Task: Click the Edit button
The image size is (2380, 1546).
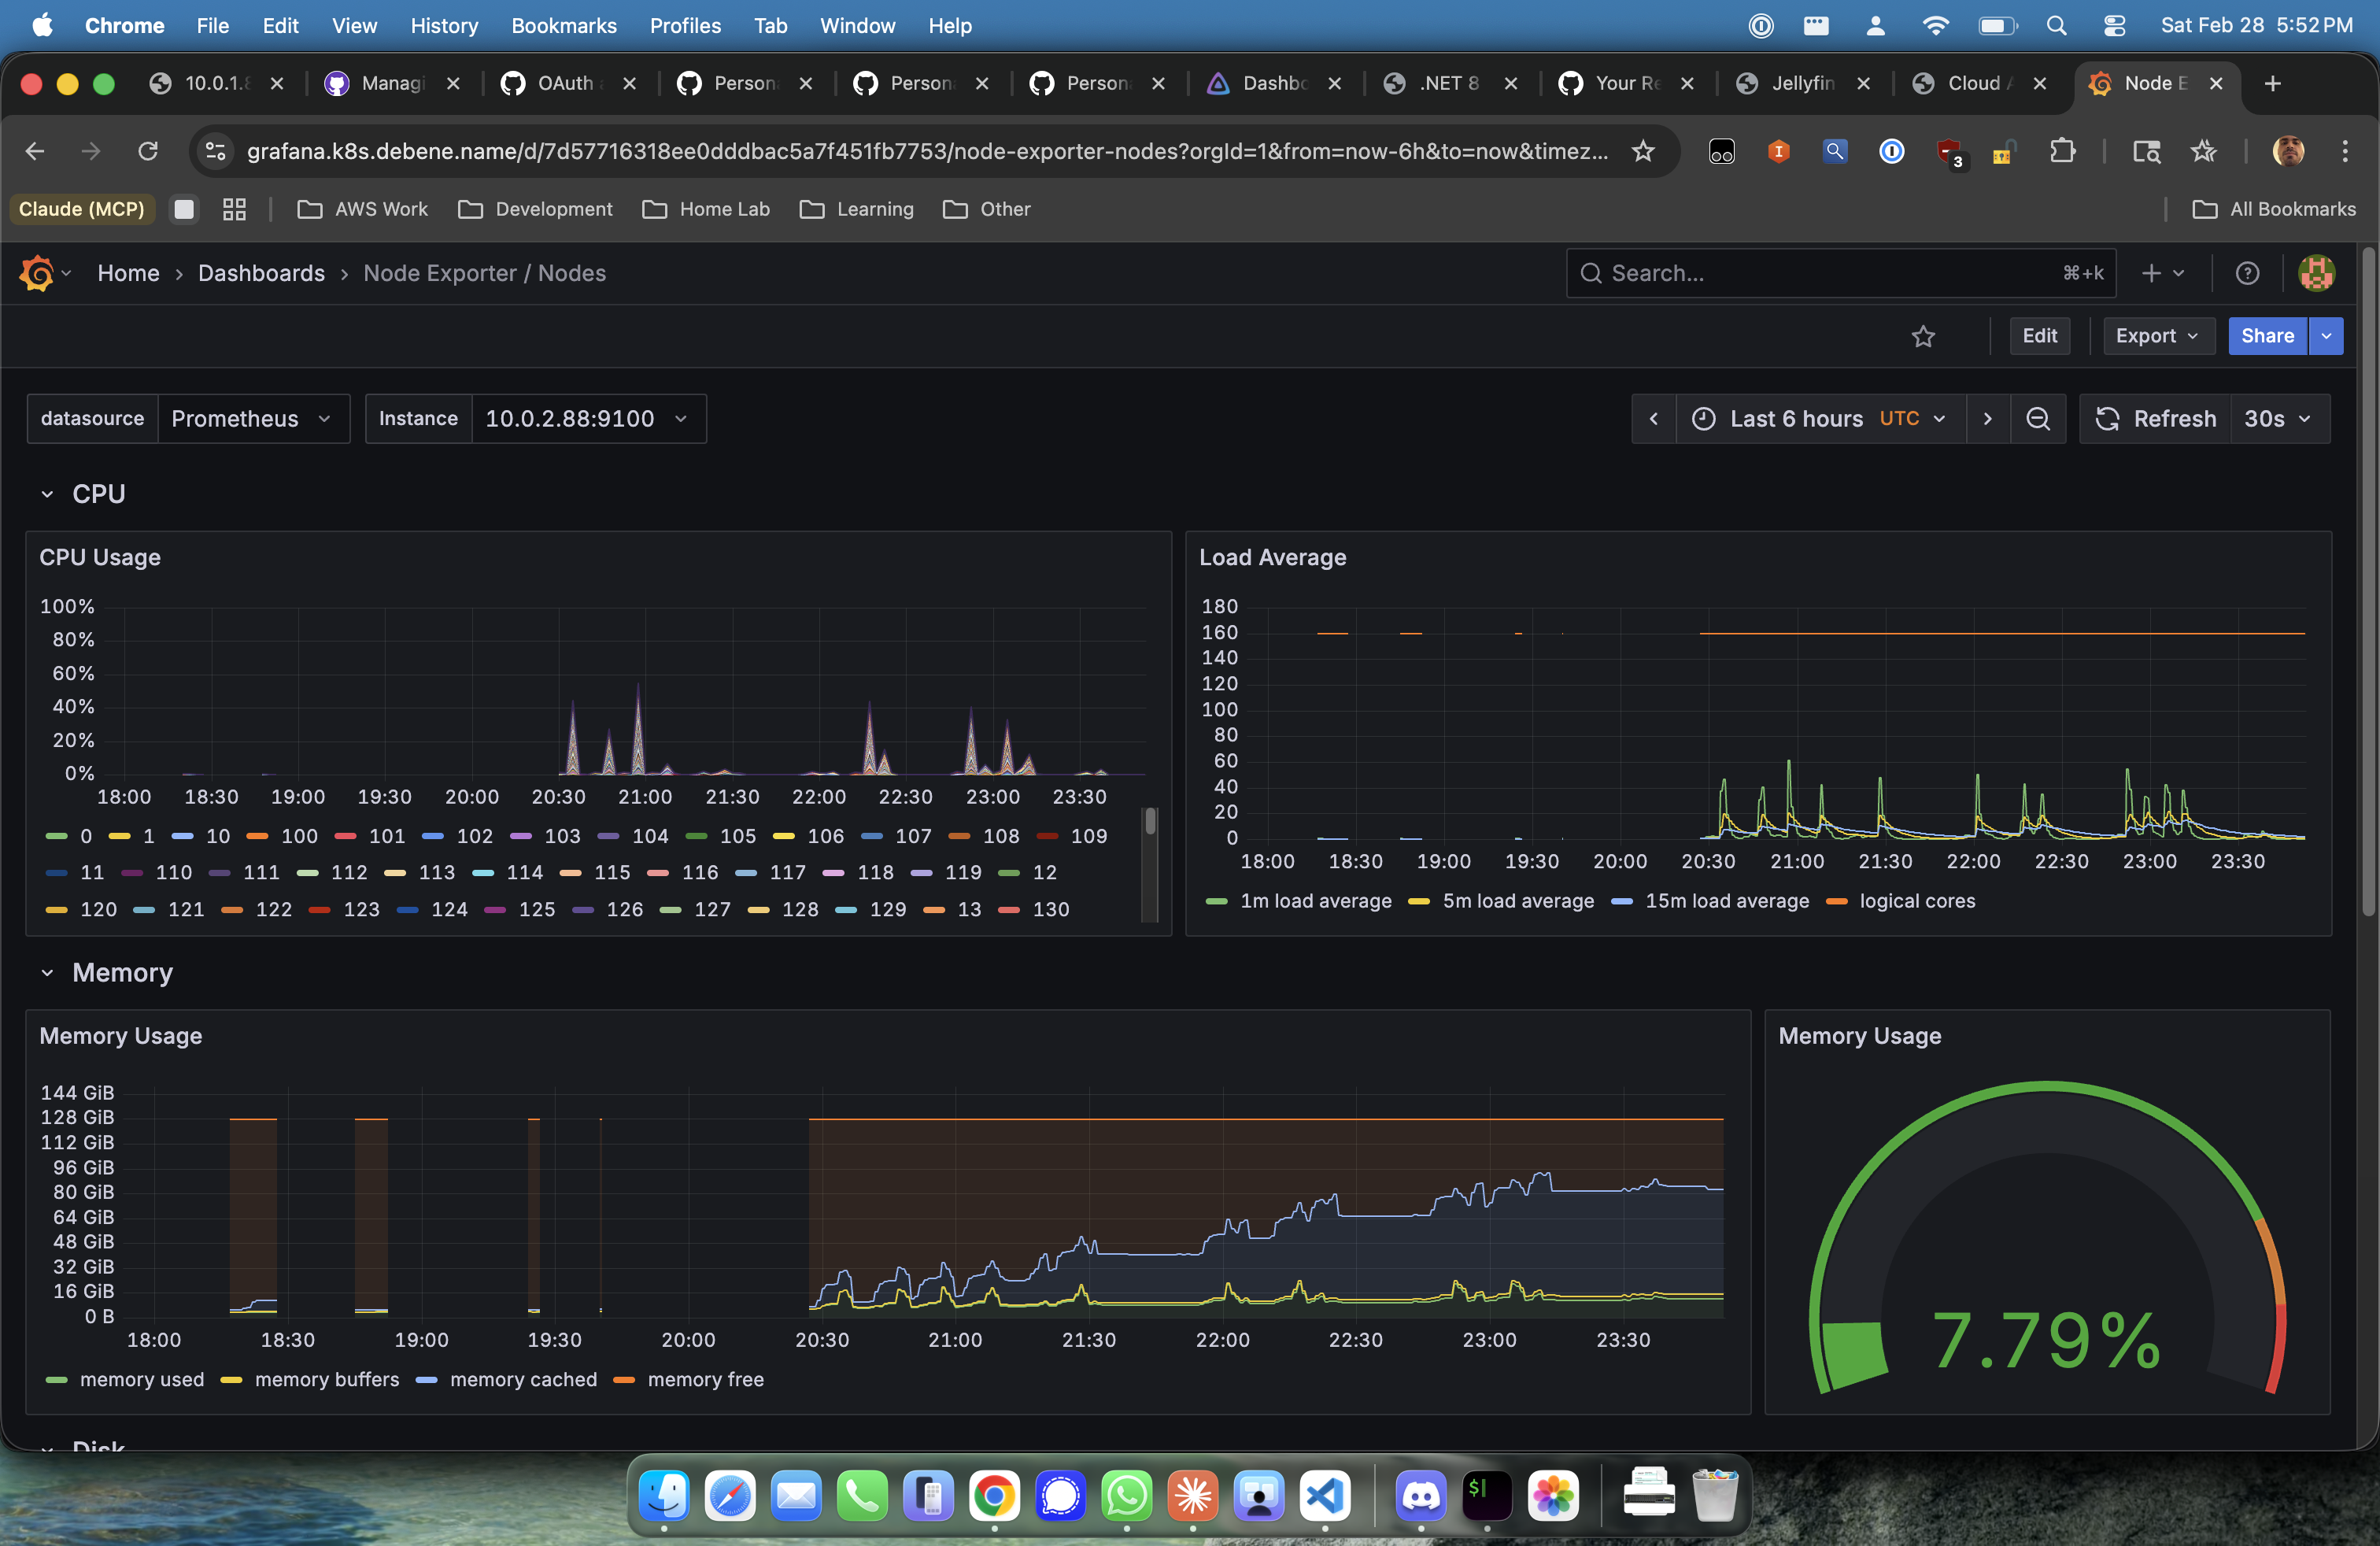Action: (x=2040, y=336)
